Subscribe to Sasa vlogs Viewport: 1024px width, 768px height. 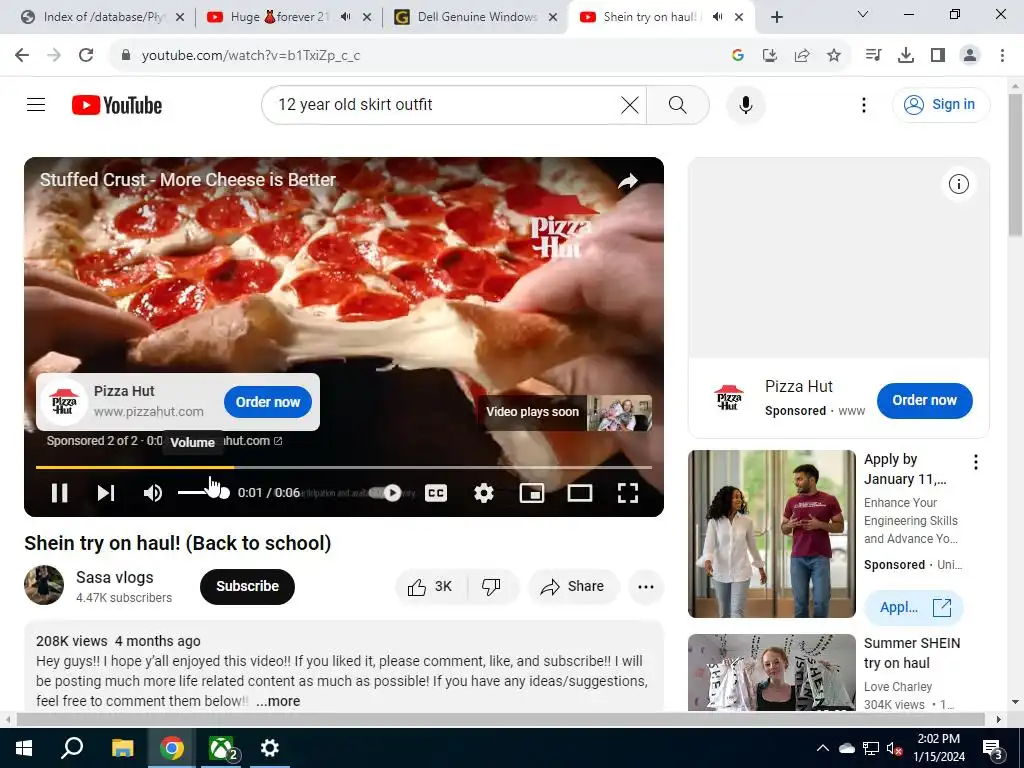click(248, 586)
